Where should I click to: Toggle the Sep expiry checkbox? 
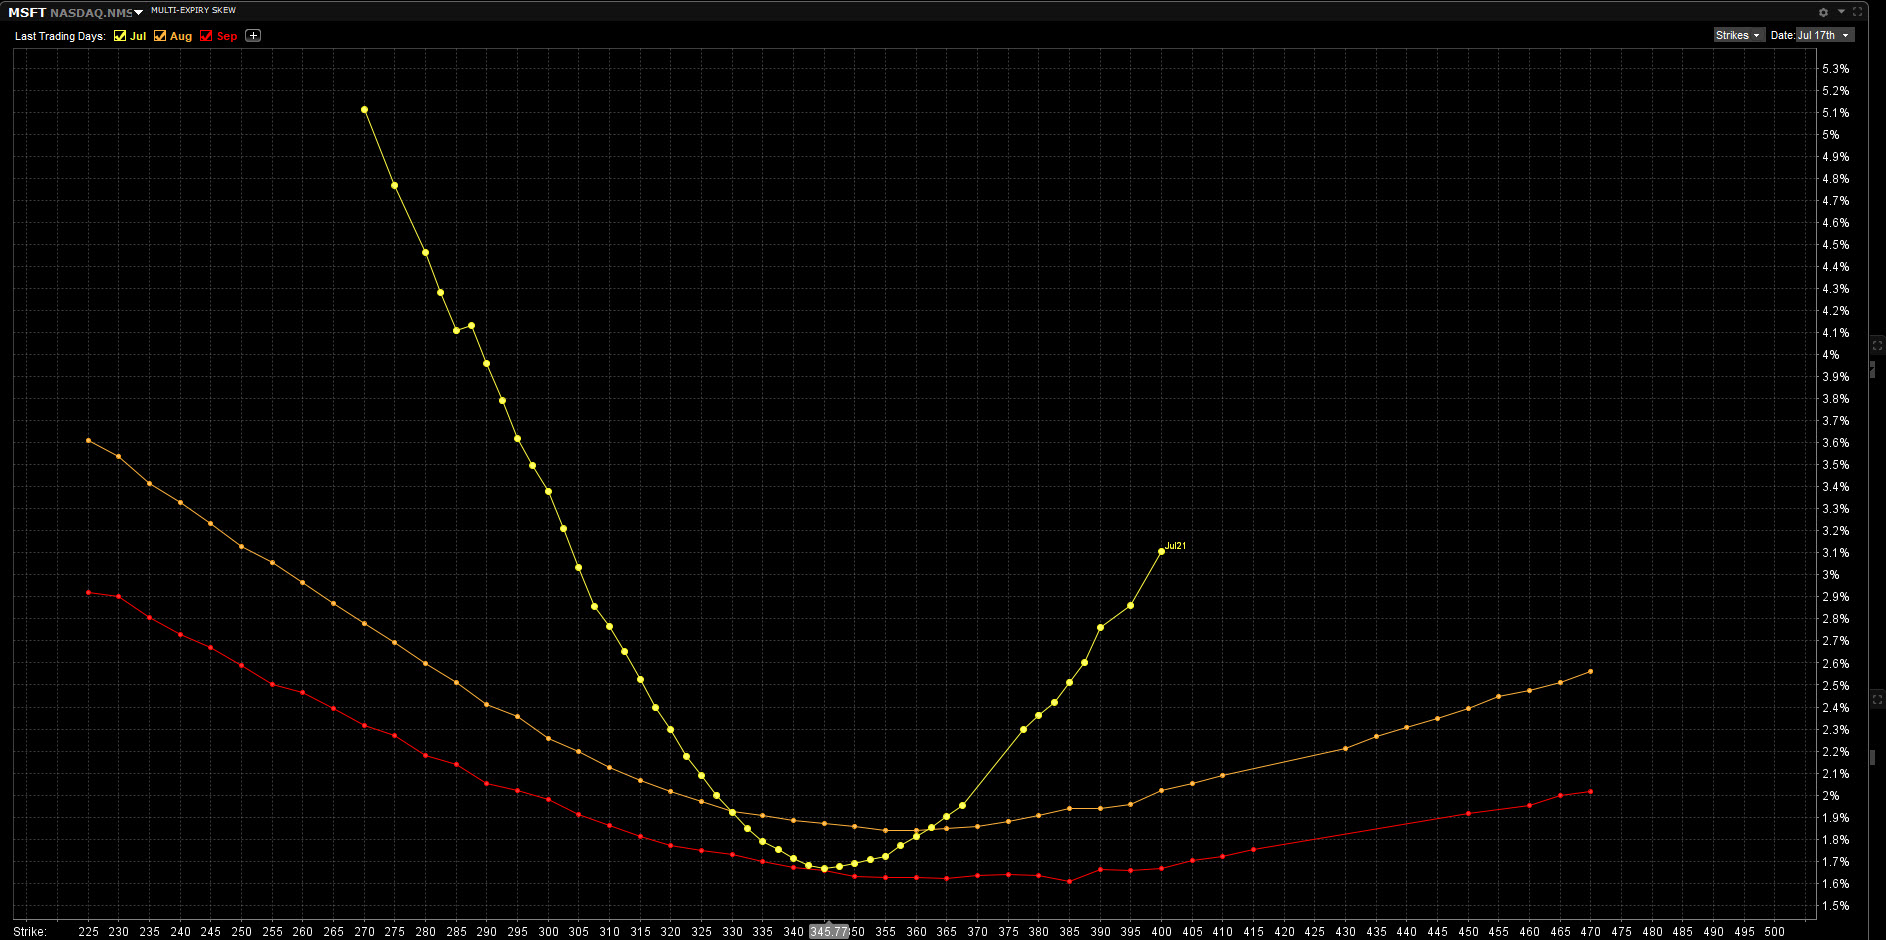pyautogui.click(x=206, y=36)
